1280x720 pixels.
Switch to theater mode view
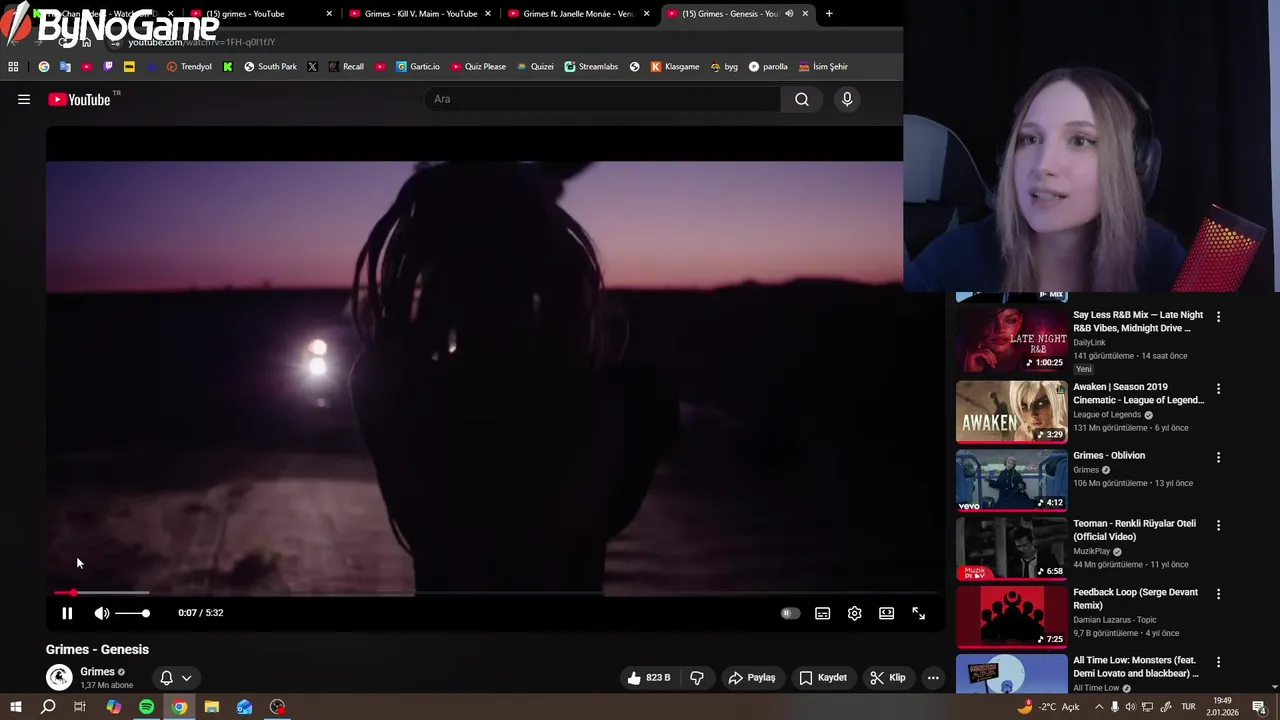tap(886, 613)
